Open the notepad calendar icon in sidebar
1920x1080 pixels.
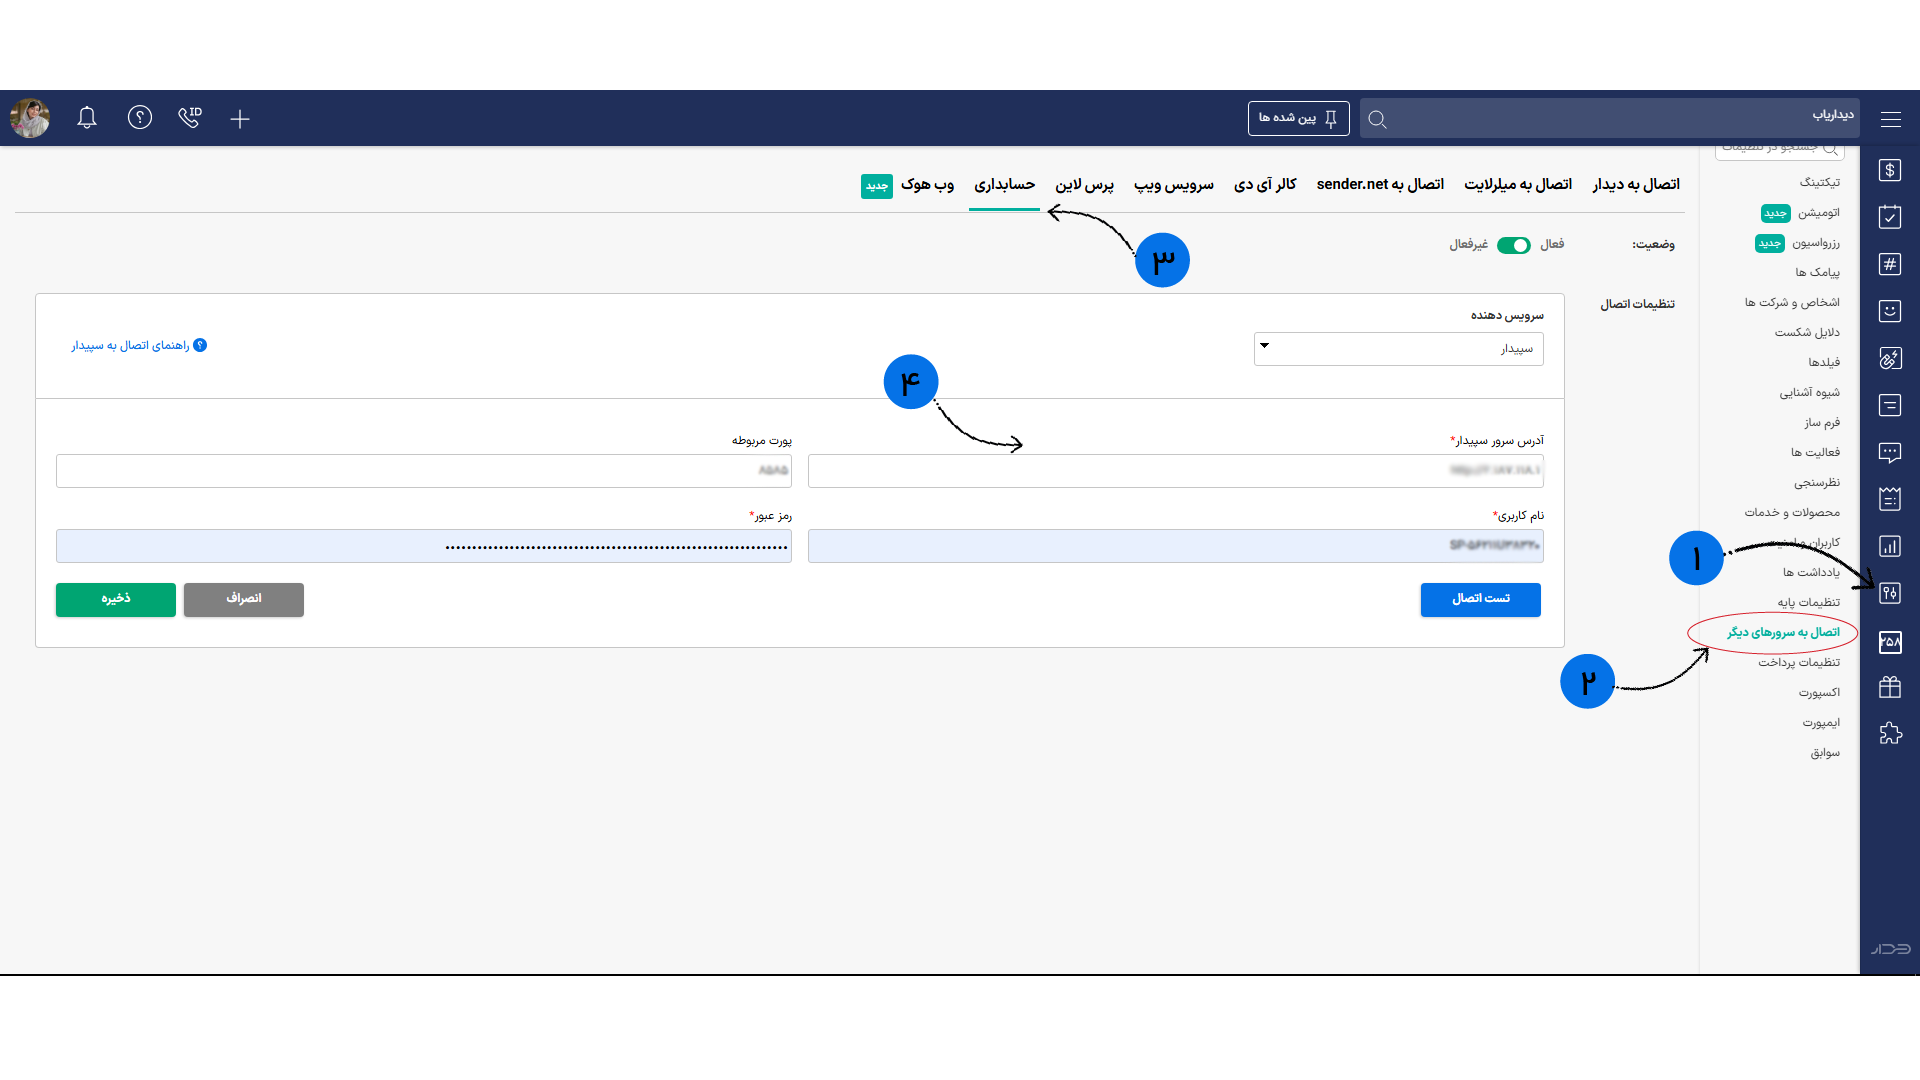tap(1889, 499)
